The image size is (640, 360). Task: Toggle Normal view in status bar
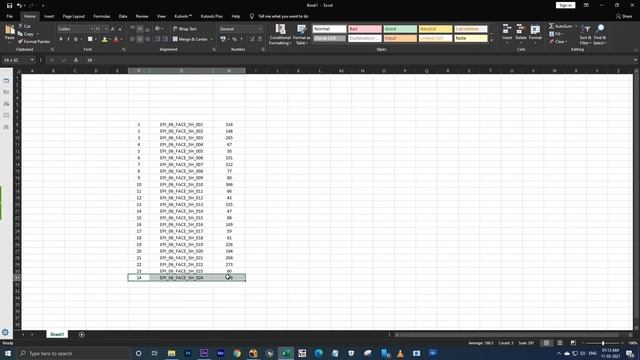pyautogui.click(x=546, y=343)
